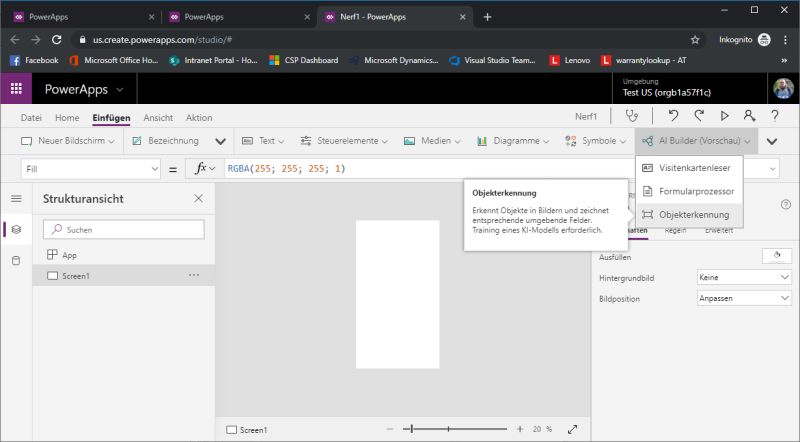
Task: Adjust the canvas zoom slider
Action: (x=455, y=429)
